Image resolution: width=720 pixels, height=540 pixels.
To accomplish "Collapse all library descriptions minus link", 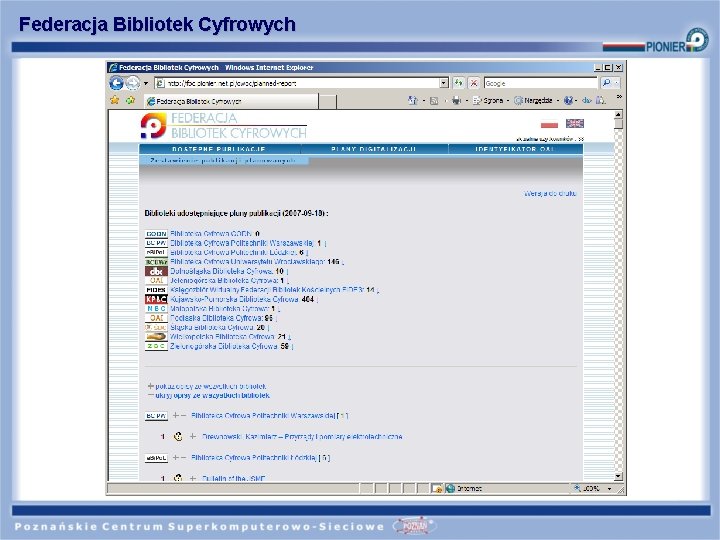I will tap(208, 395).
